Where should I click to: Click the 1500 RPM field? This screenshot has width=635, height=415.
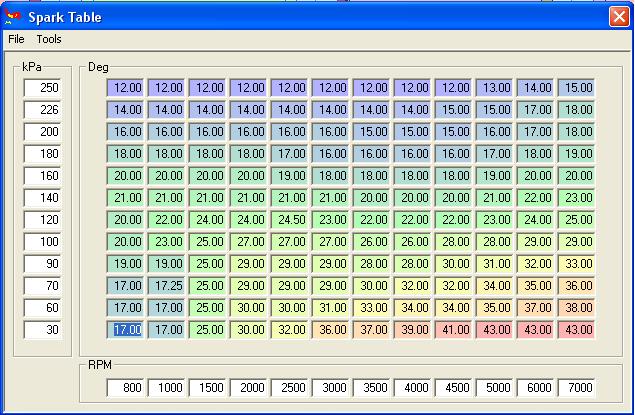point(207,387)
